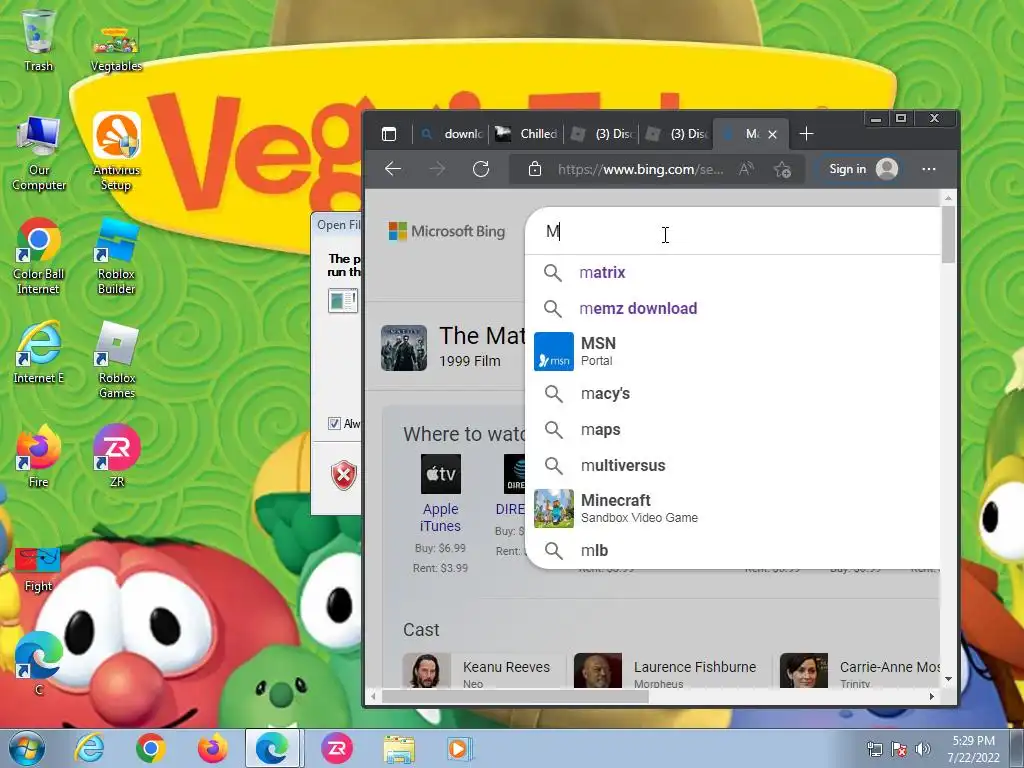Switch to the second (3) Disc tab
1024x768 pixels.
pos(677,134)
